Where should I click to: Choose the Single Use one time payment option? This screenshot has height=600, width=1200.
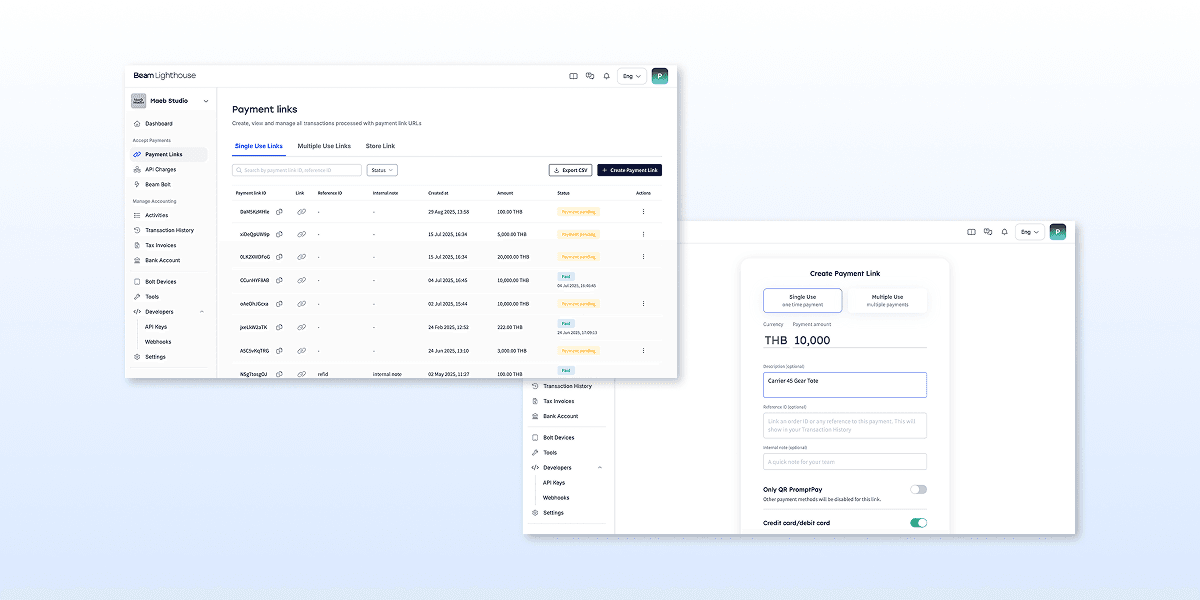pos(802,300)
